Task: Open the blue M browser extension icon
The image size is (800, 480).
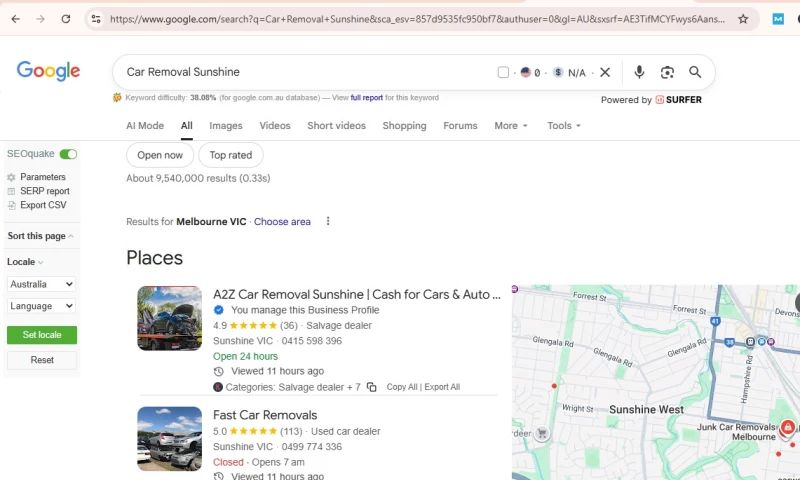Action: (x=778, y=19)
